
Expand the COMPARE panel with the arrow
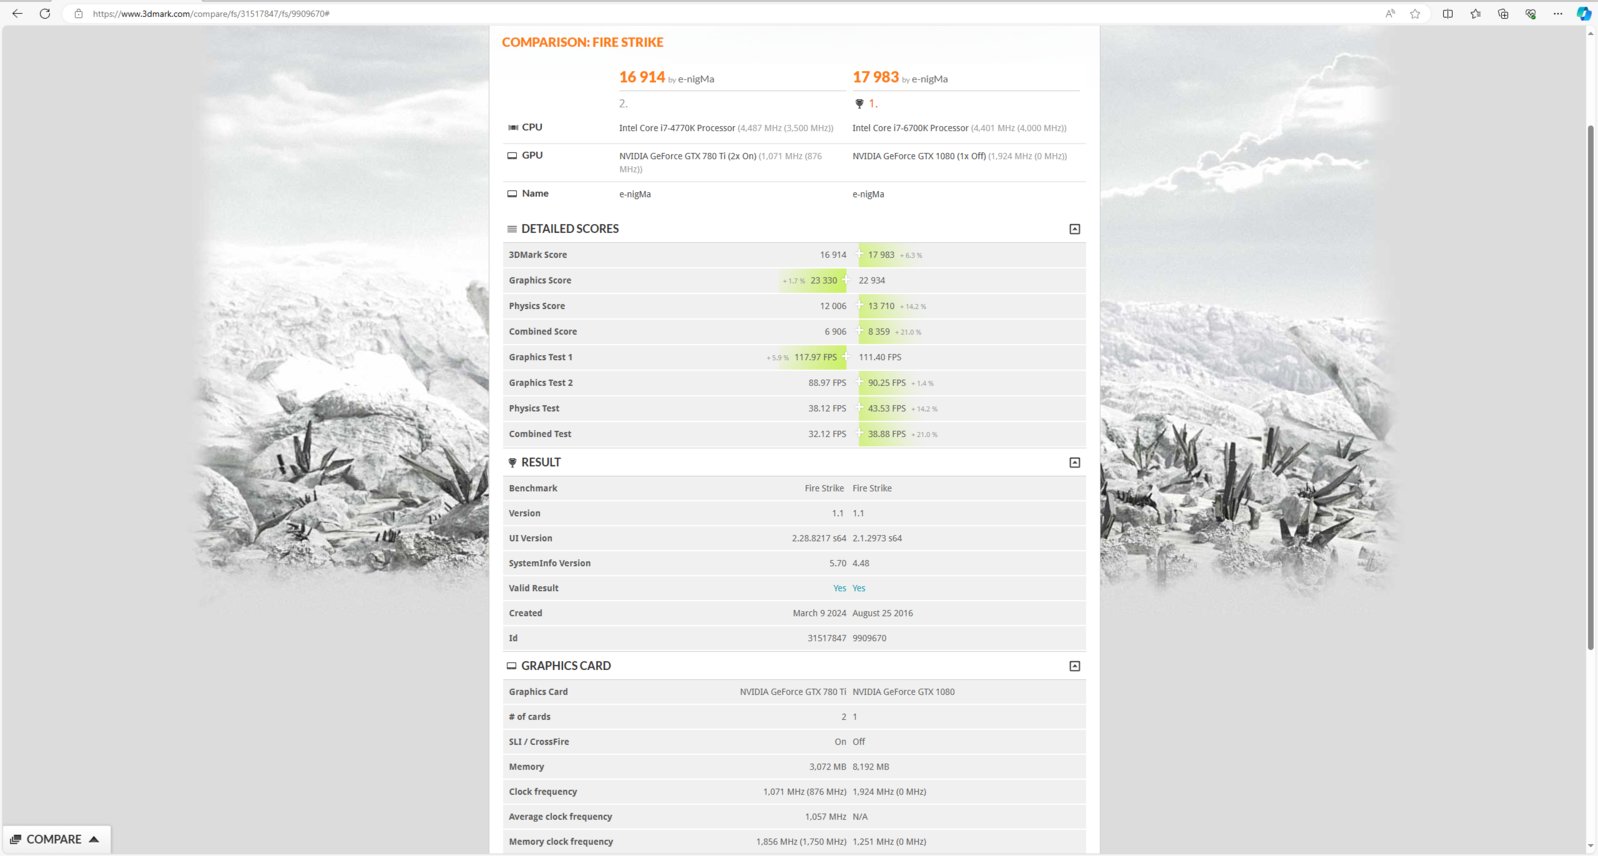click(94, 839)
